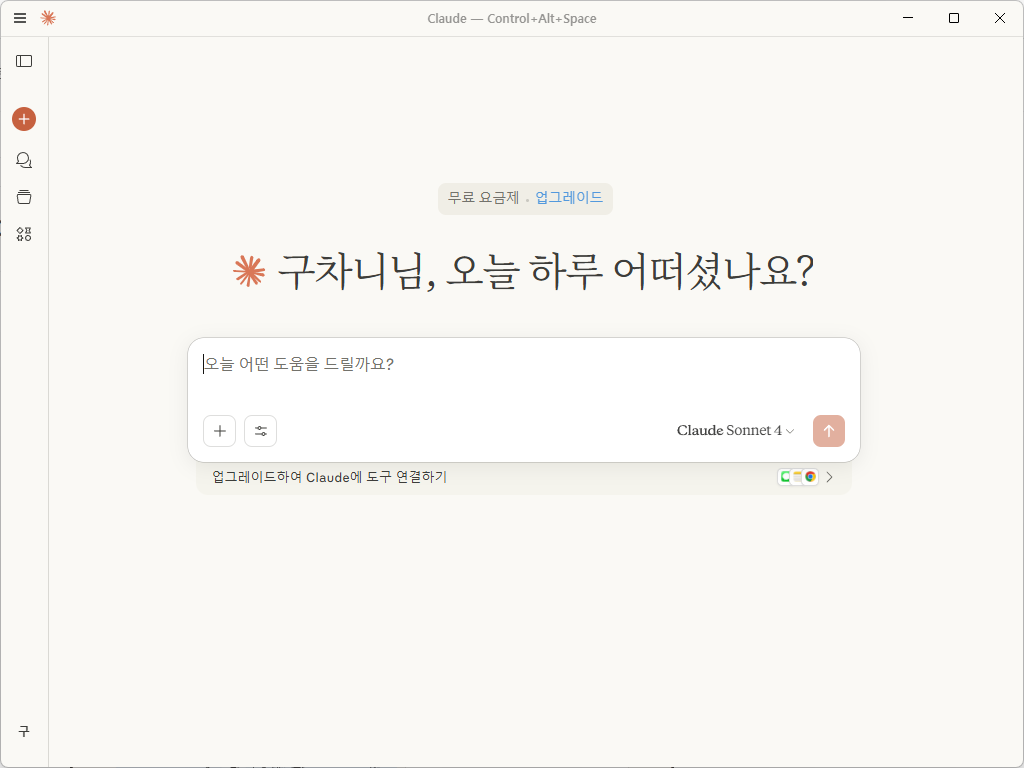This screenshot has width=1024, height=768.
Task: Open the hamburger menu in the title bar
Action: coord(20,18)
